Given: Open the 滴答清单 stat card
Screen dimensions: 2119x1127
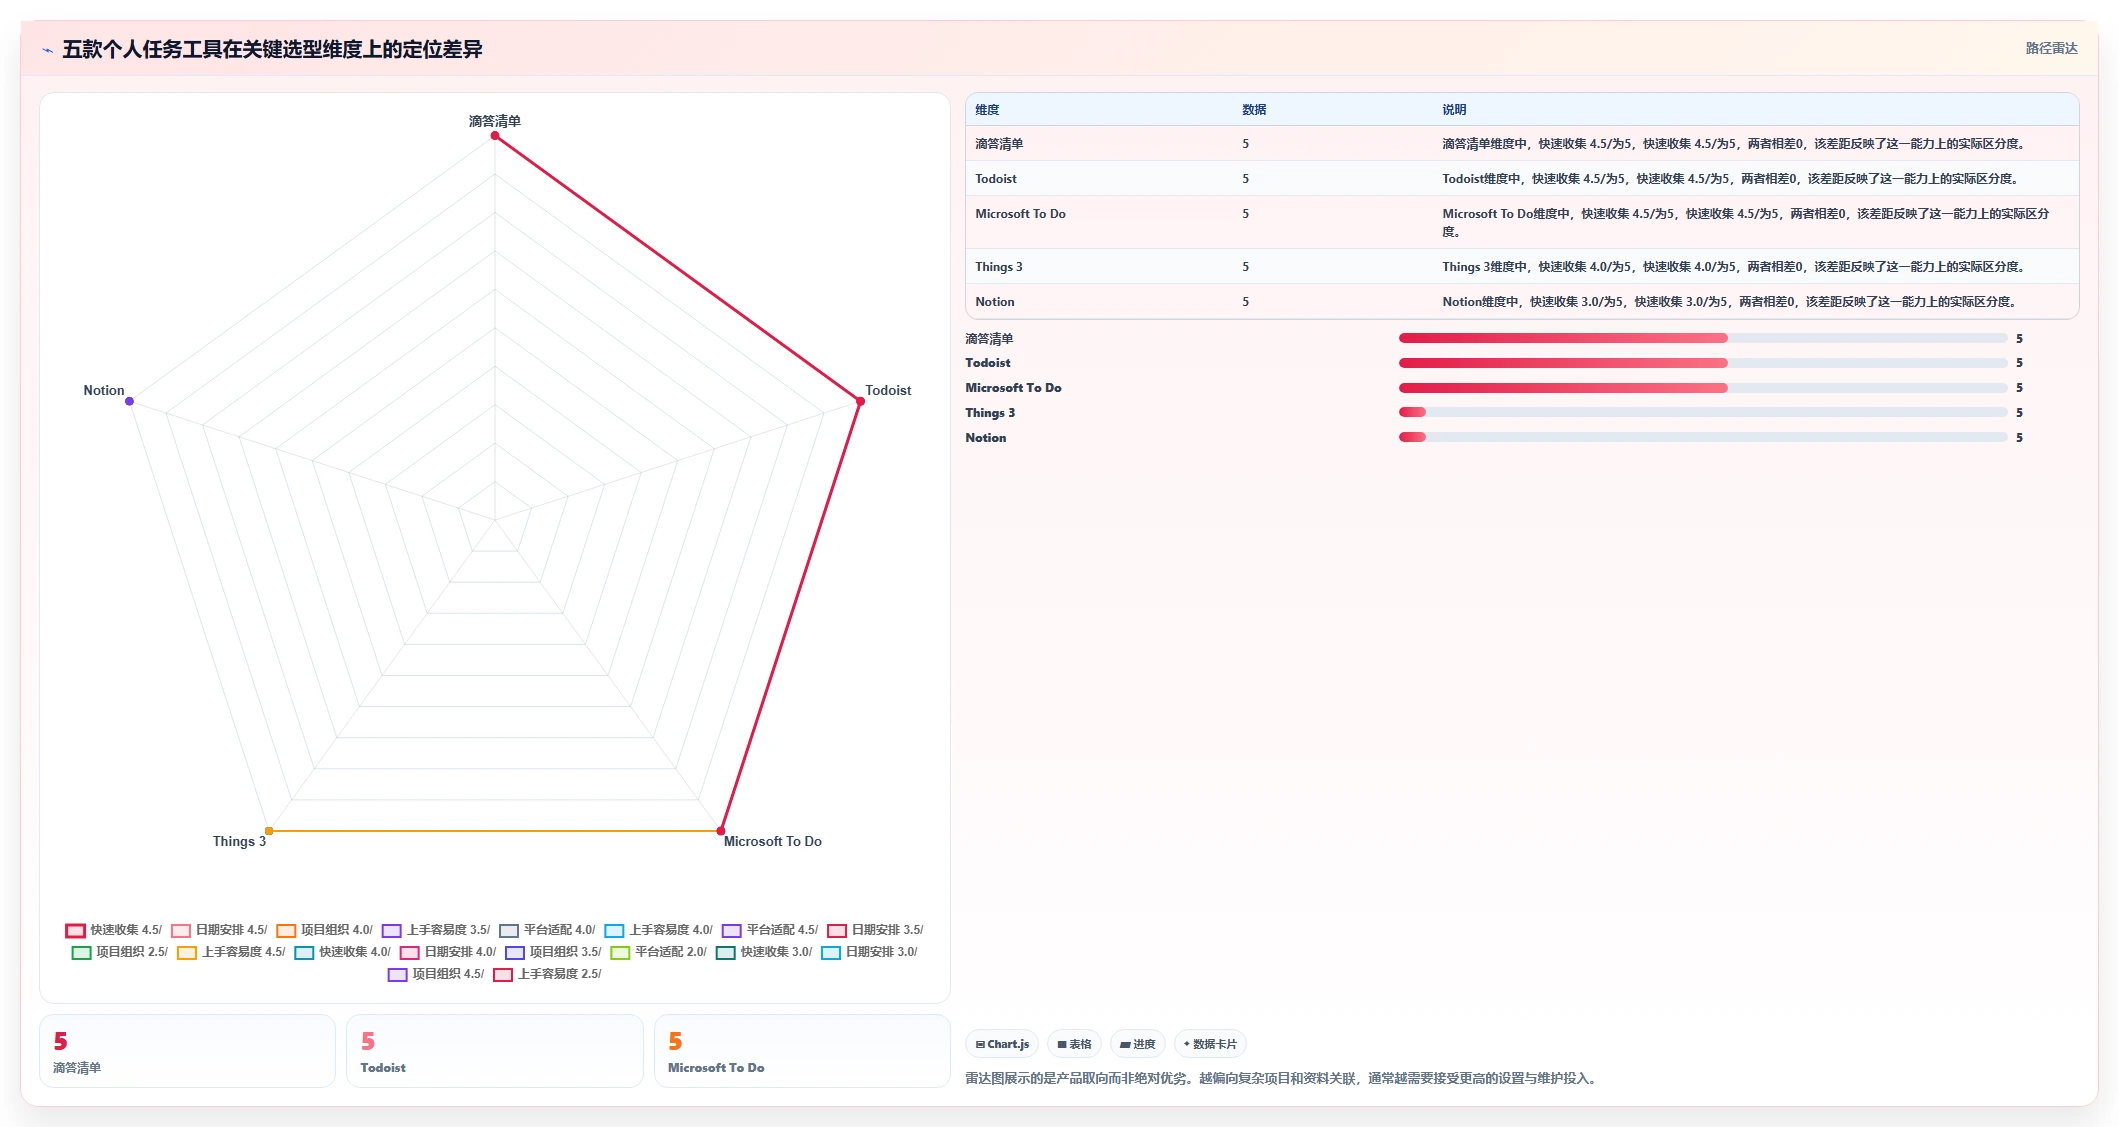Looking at the screenshot, I should click(187, 1051).
